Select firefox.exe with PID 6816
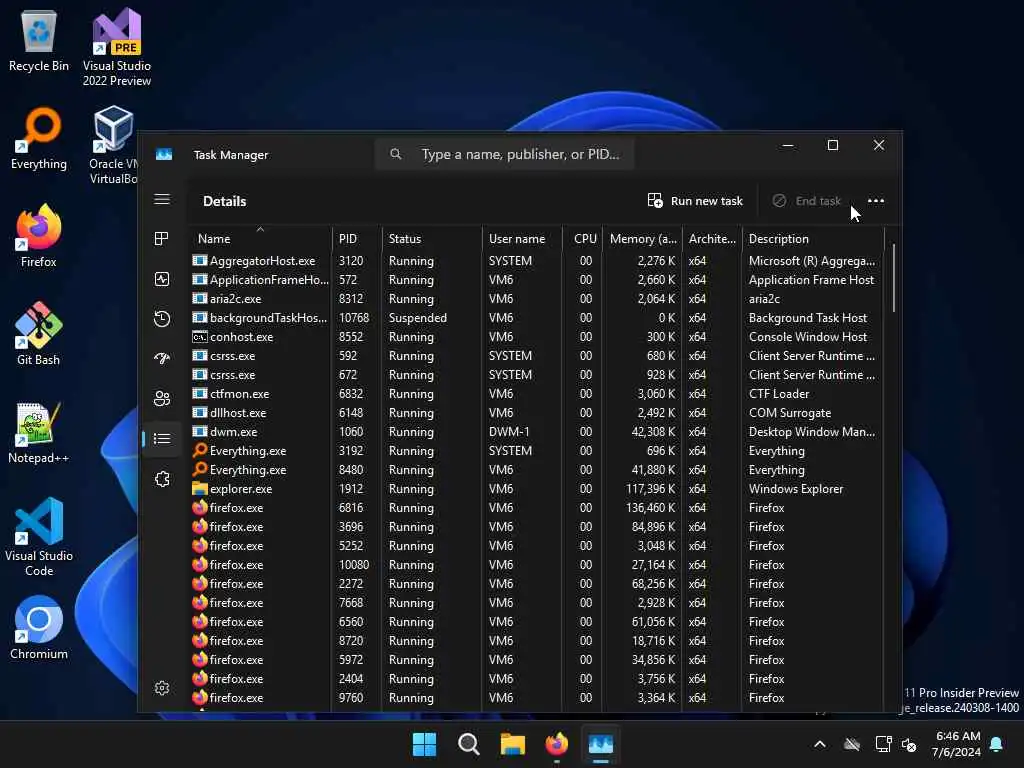Viewport: 1024px width, 768px height. [x=537, y=507]
